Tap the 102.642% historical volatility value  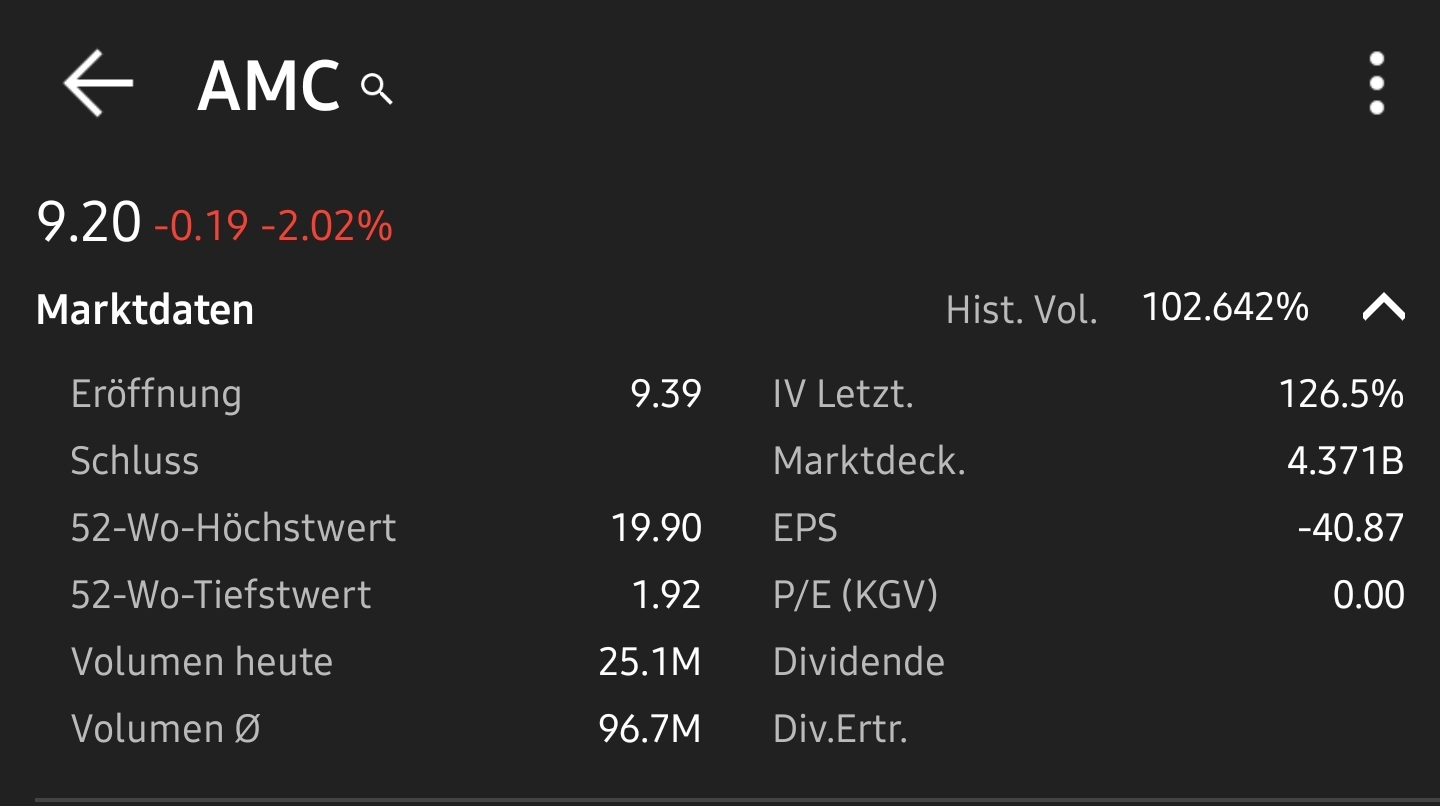(x=1225, y=308)
